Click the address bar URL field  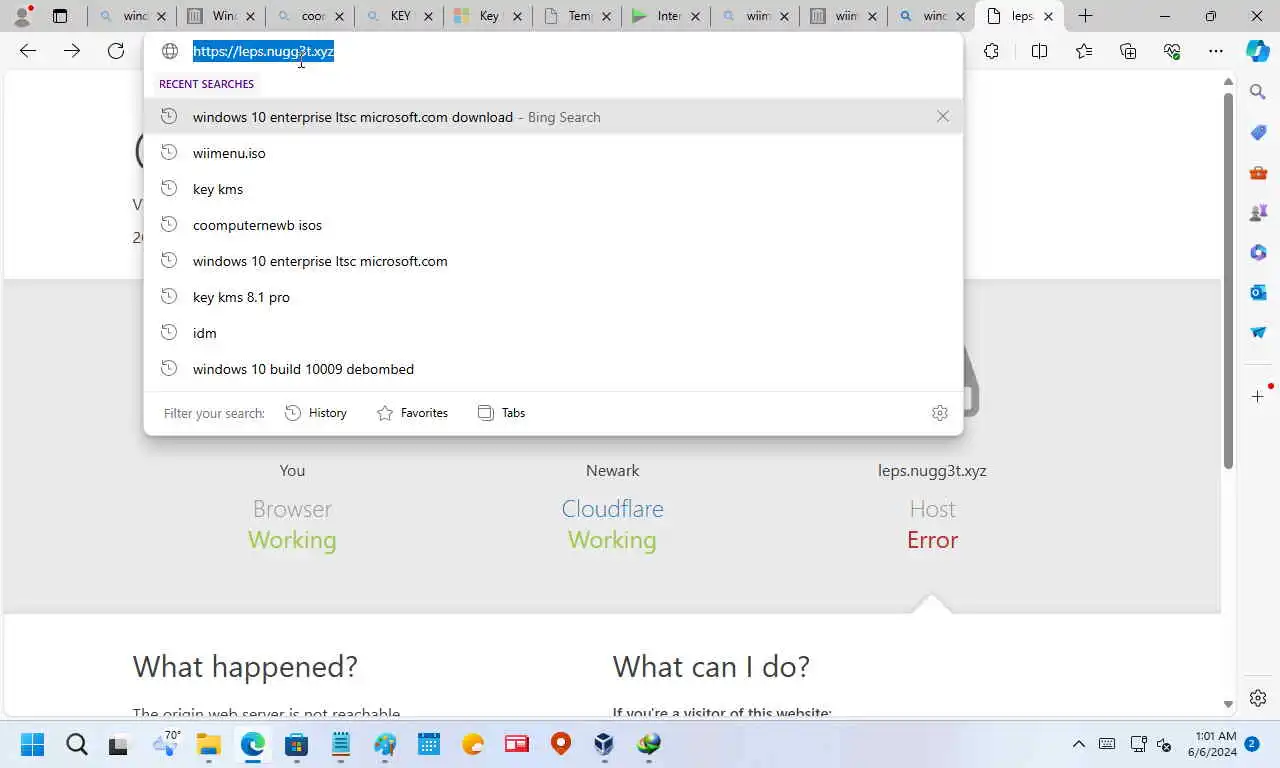[553, 51]
